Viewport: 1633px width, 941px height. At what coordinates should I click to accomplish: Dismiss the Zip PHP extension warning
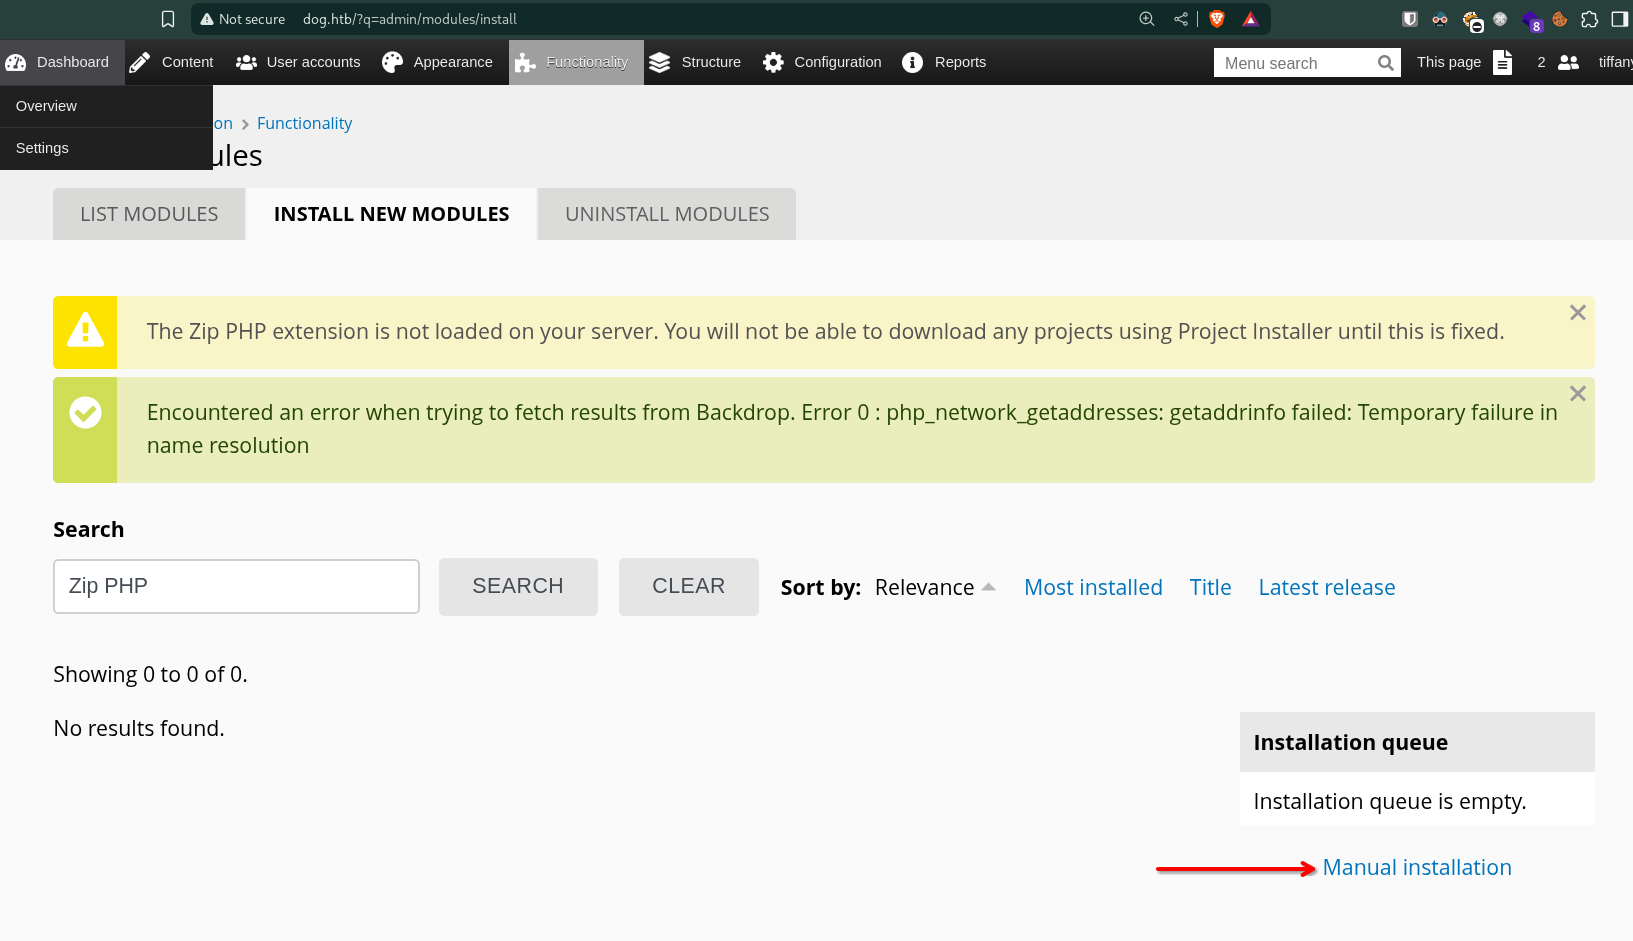pos(1578,313)
